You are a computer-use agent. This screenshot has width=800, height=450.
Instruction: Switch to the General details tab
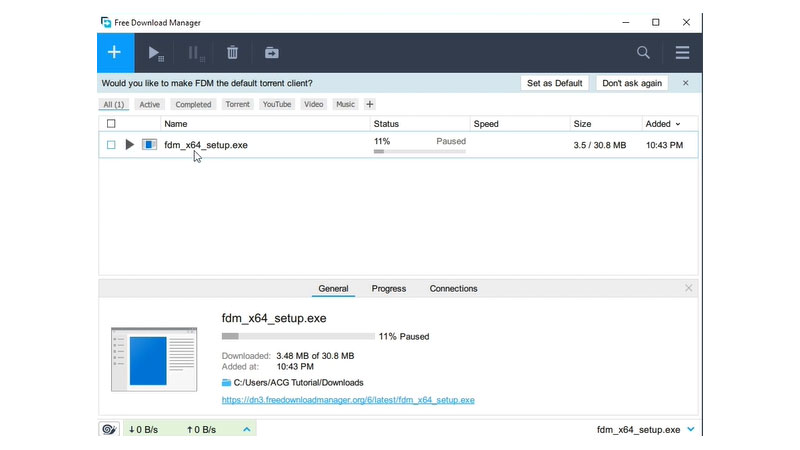point(333,289)
